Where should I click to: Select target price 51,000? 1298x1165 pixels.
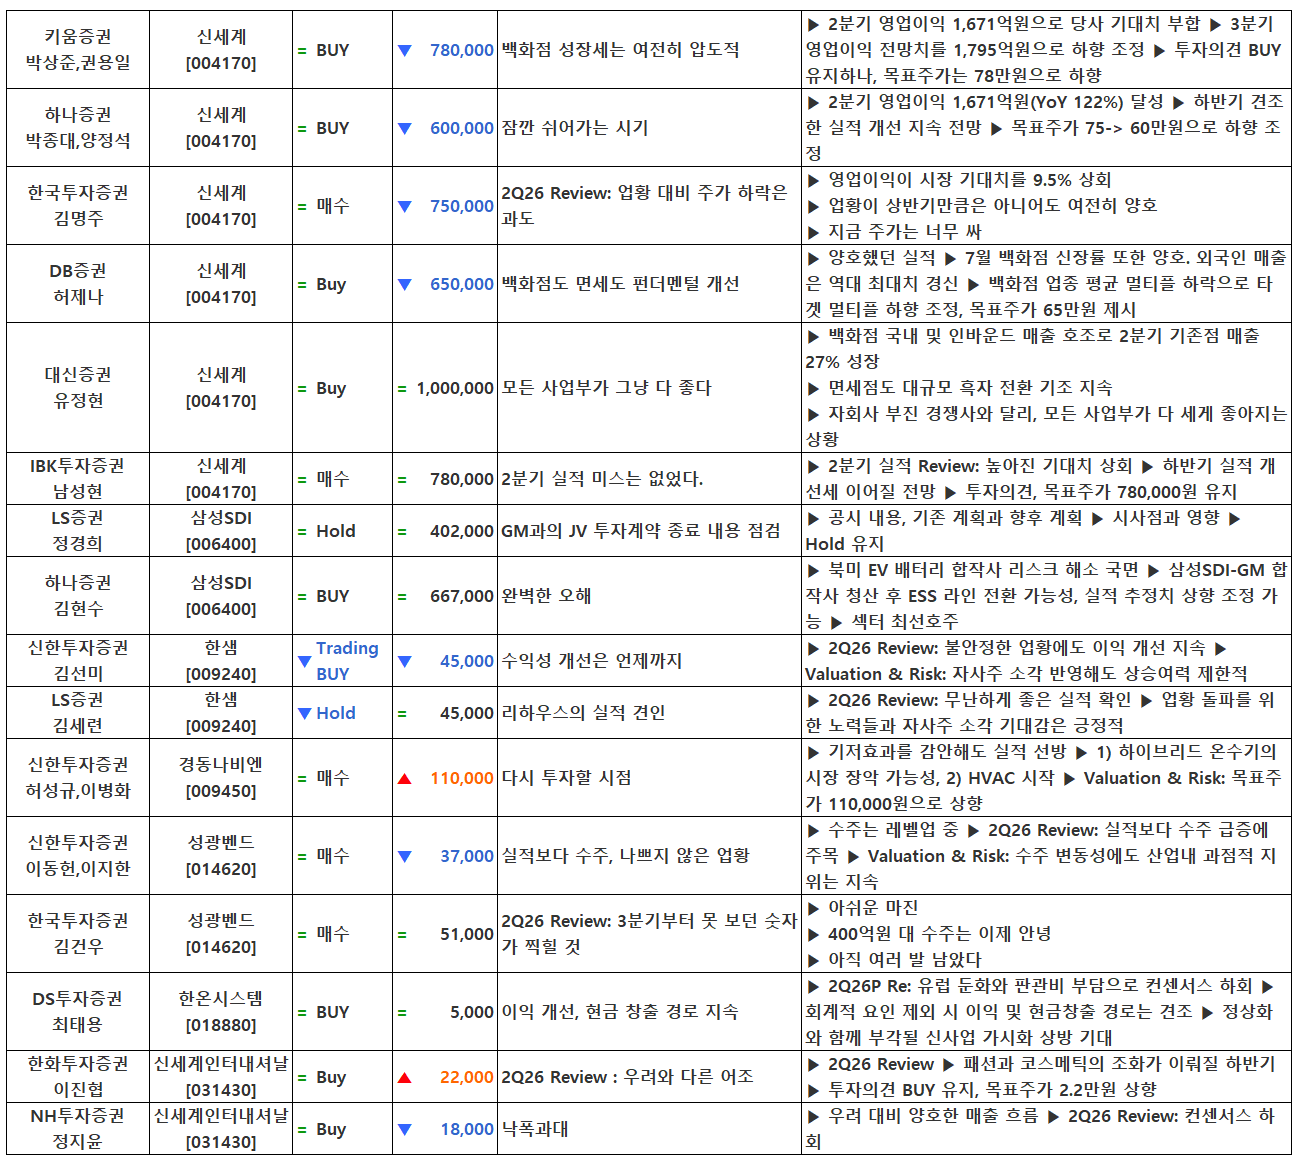click(467, 934)
